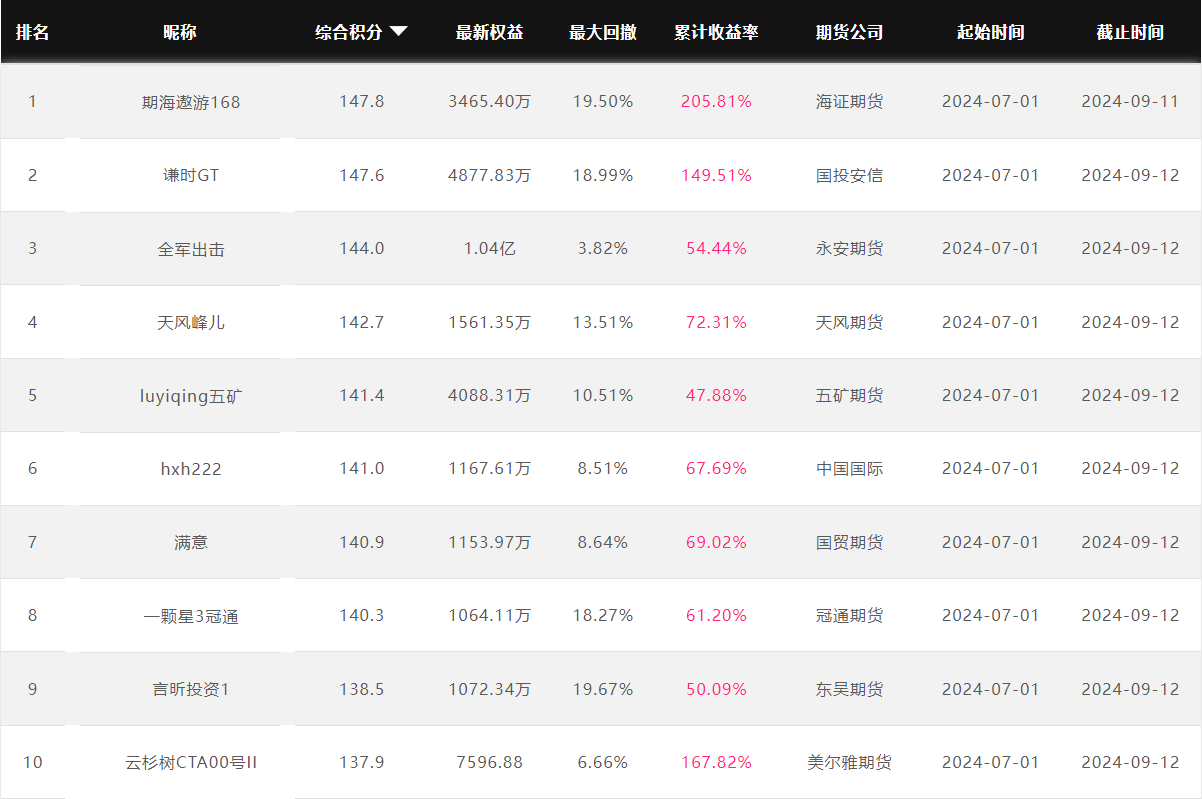This screenshot has width=1202, height=799.
Task: Select equity value 7596.88
Action: 490,762
